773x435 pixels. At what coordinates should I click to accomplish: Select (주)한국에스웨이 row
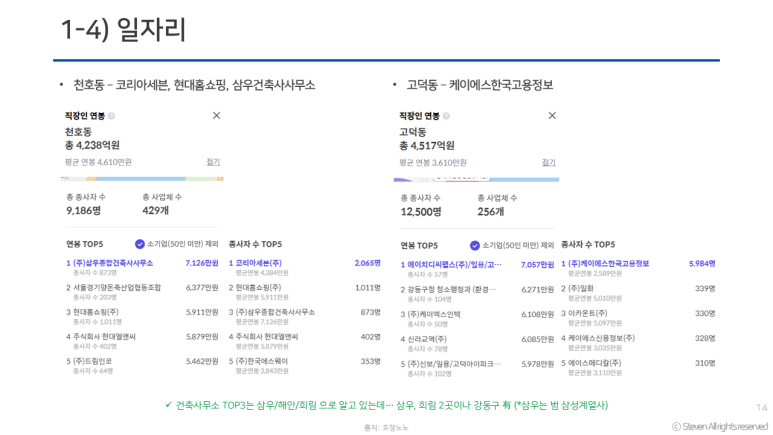tap(304, 365)
